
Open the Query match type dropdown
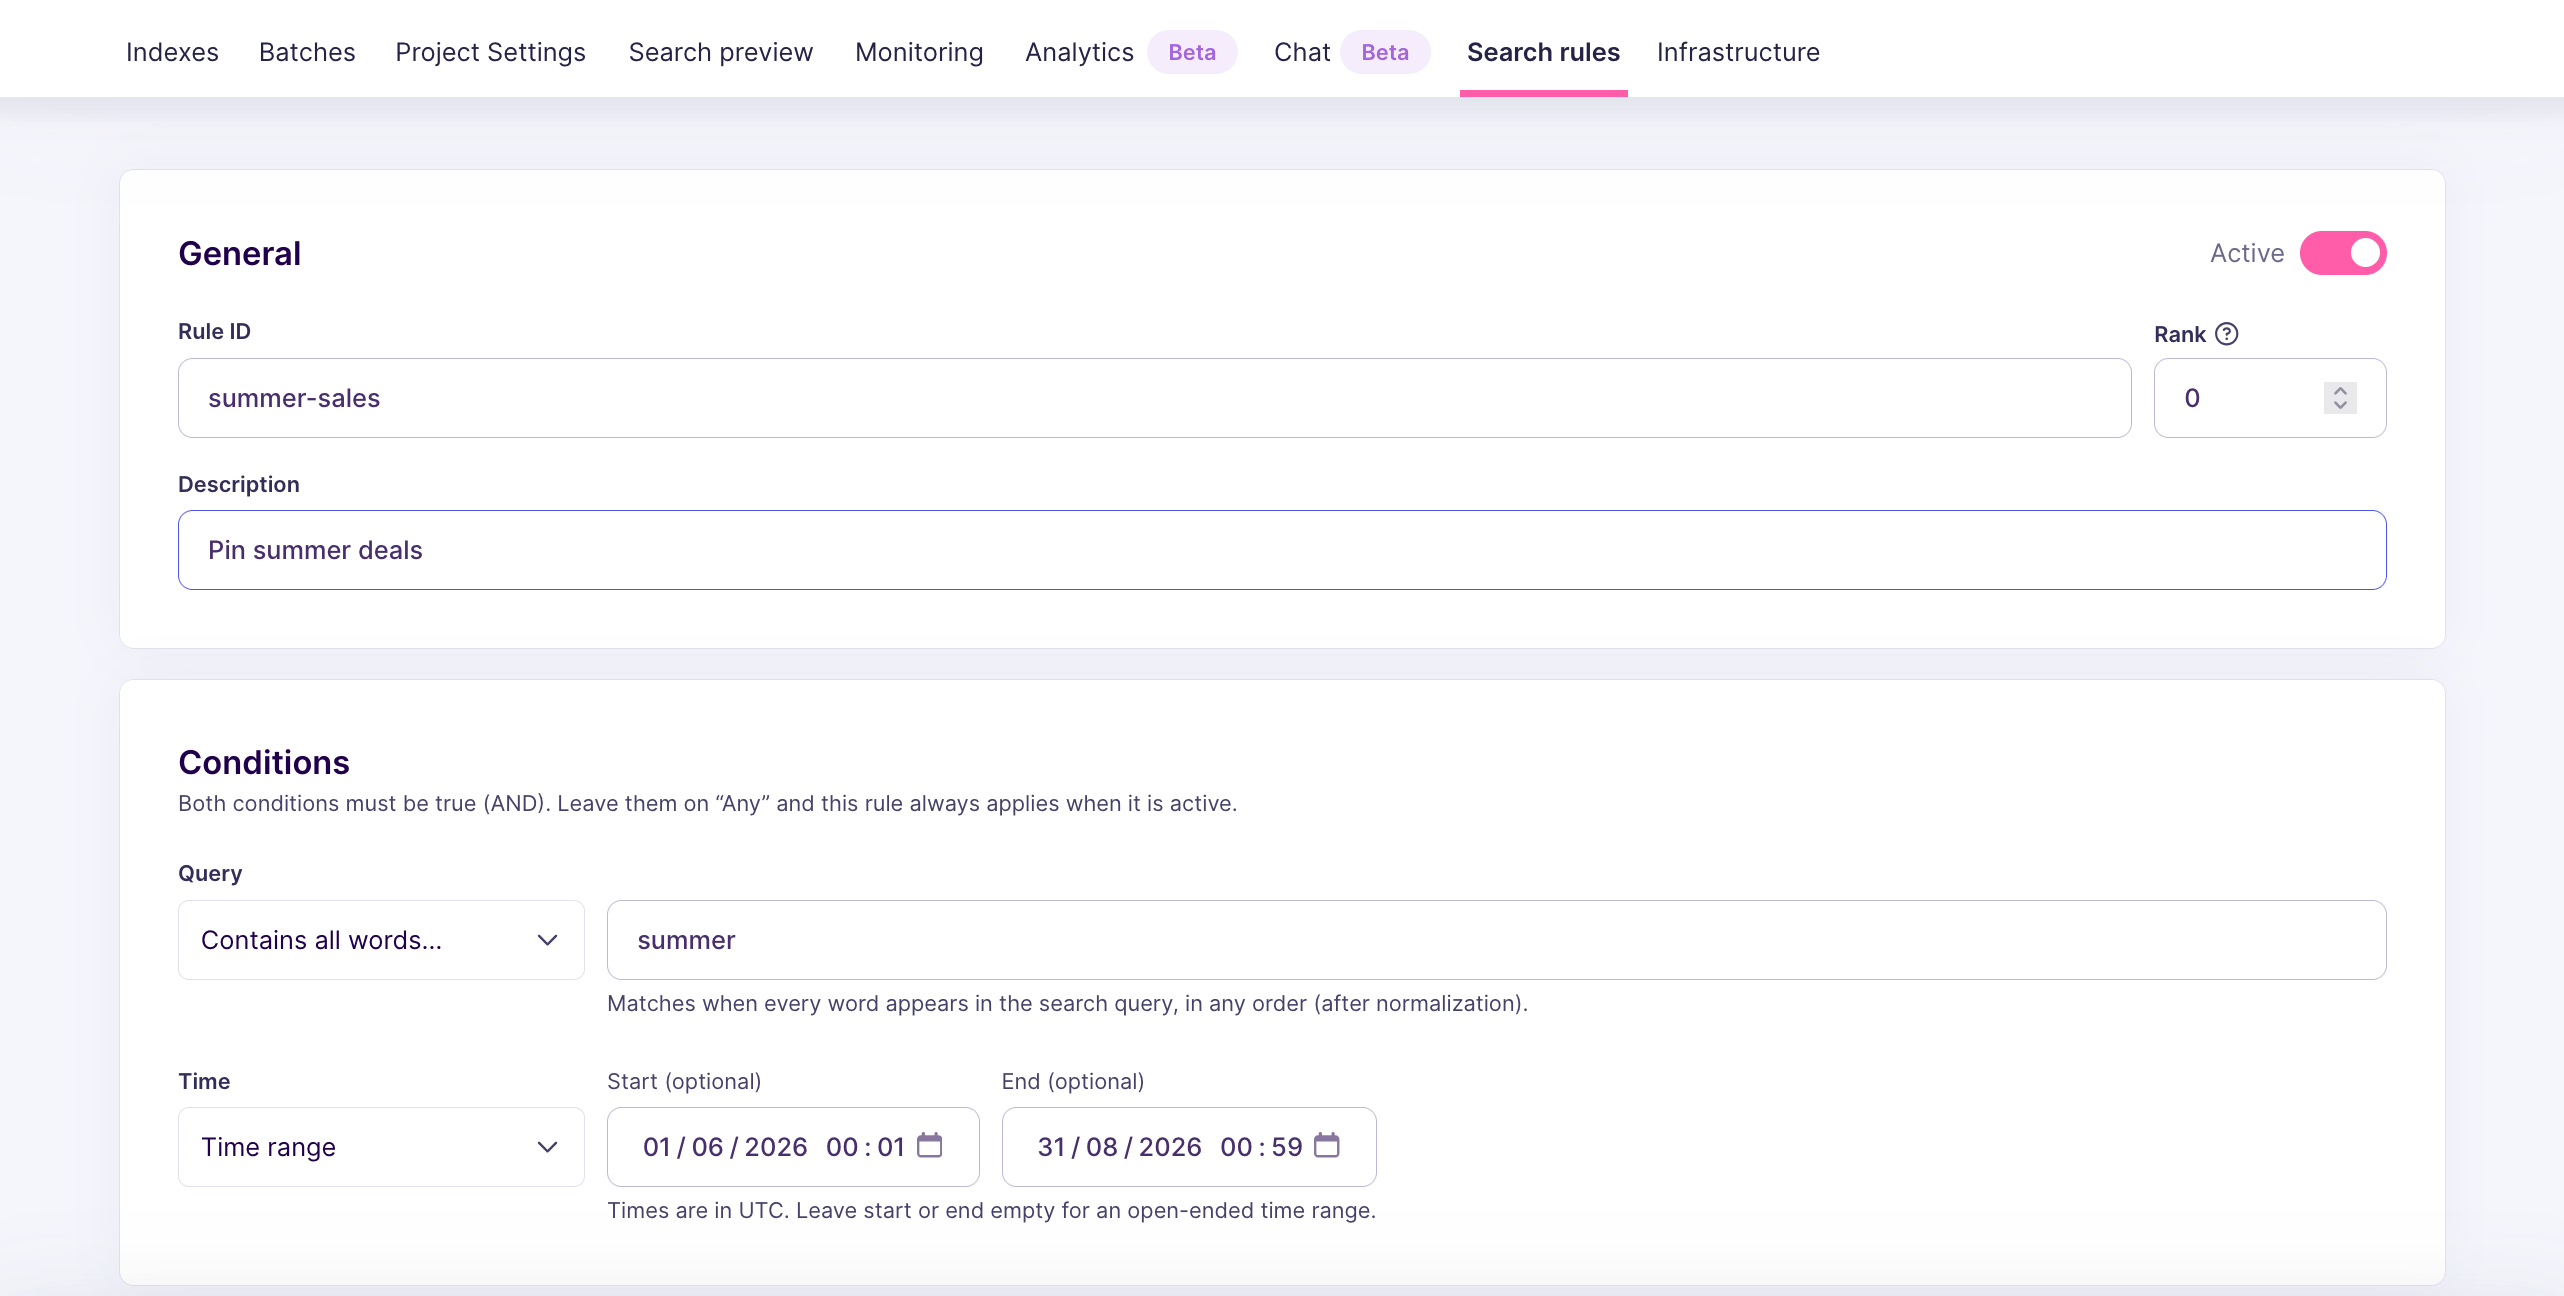point(381,940)
